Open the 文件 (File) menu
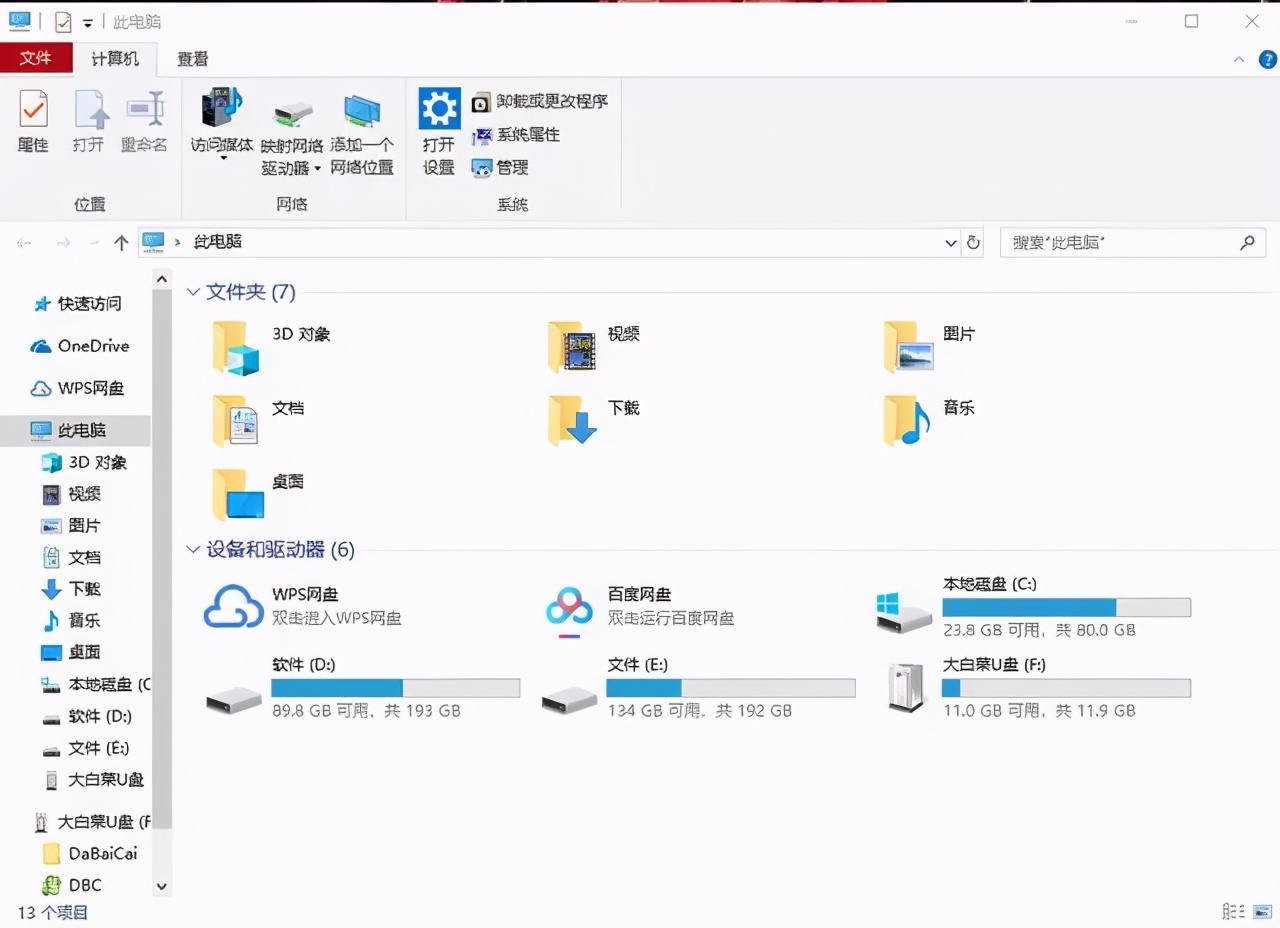This screenshot has width=1280, height=928. click(37, 59)
